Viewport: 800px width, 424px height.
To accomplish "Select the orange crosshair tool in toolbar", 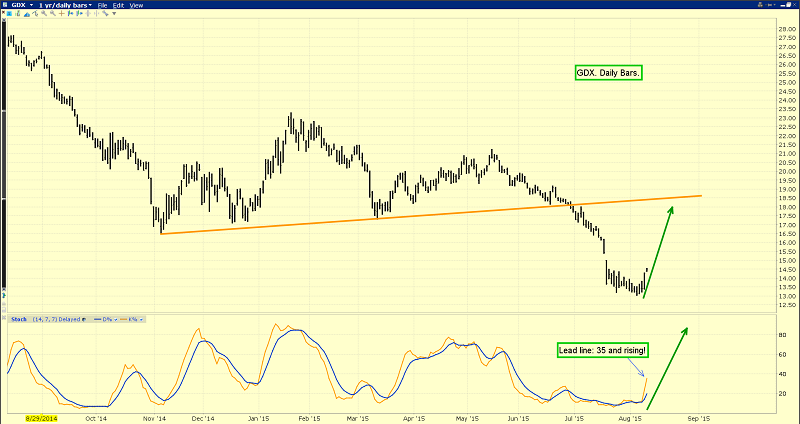I will pos(61,13).
